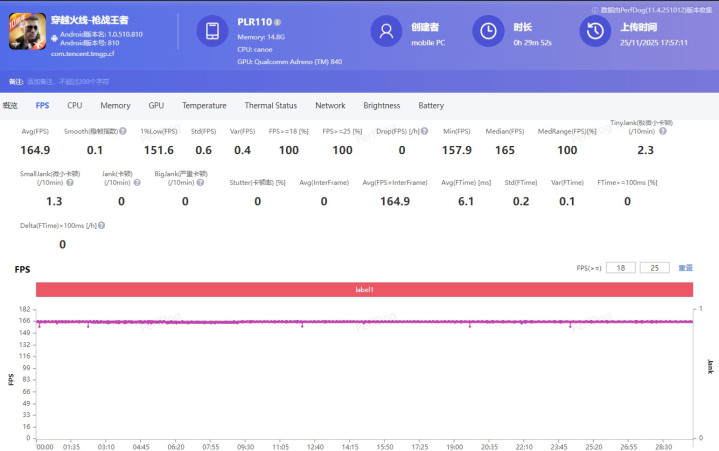Click the duration clock icon
This screenshot has height=451, width=719.
click(487, 31)
